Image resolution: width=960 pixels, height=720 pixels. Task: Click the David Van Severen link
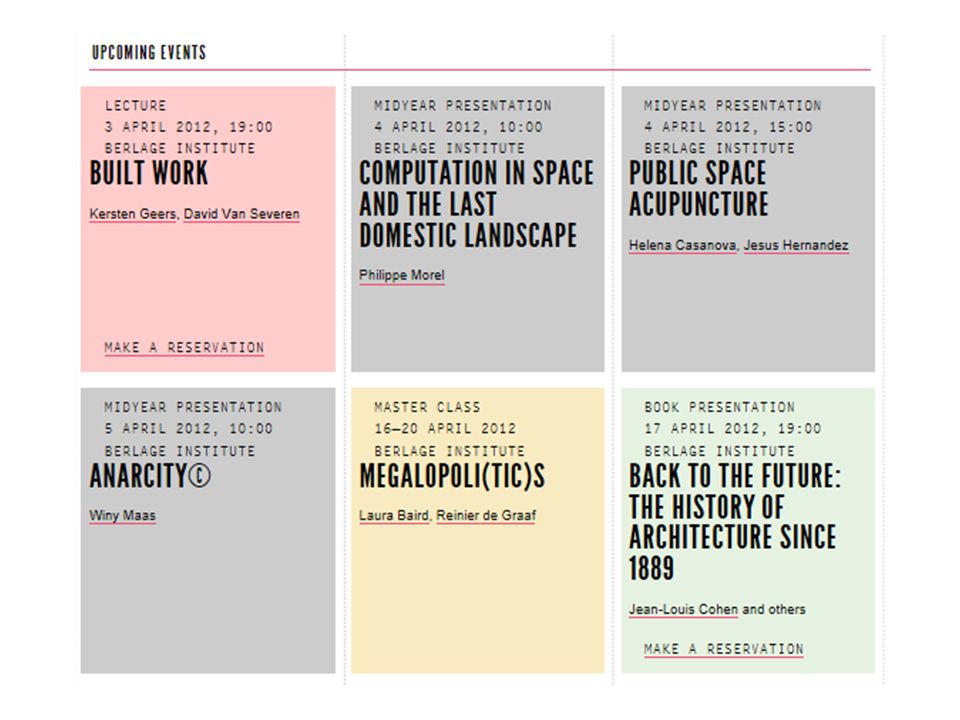point(242,214)
